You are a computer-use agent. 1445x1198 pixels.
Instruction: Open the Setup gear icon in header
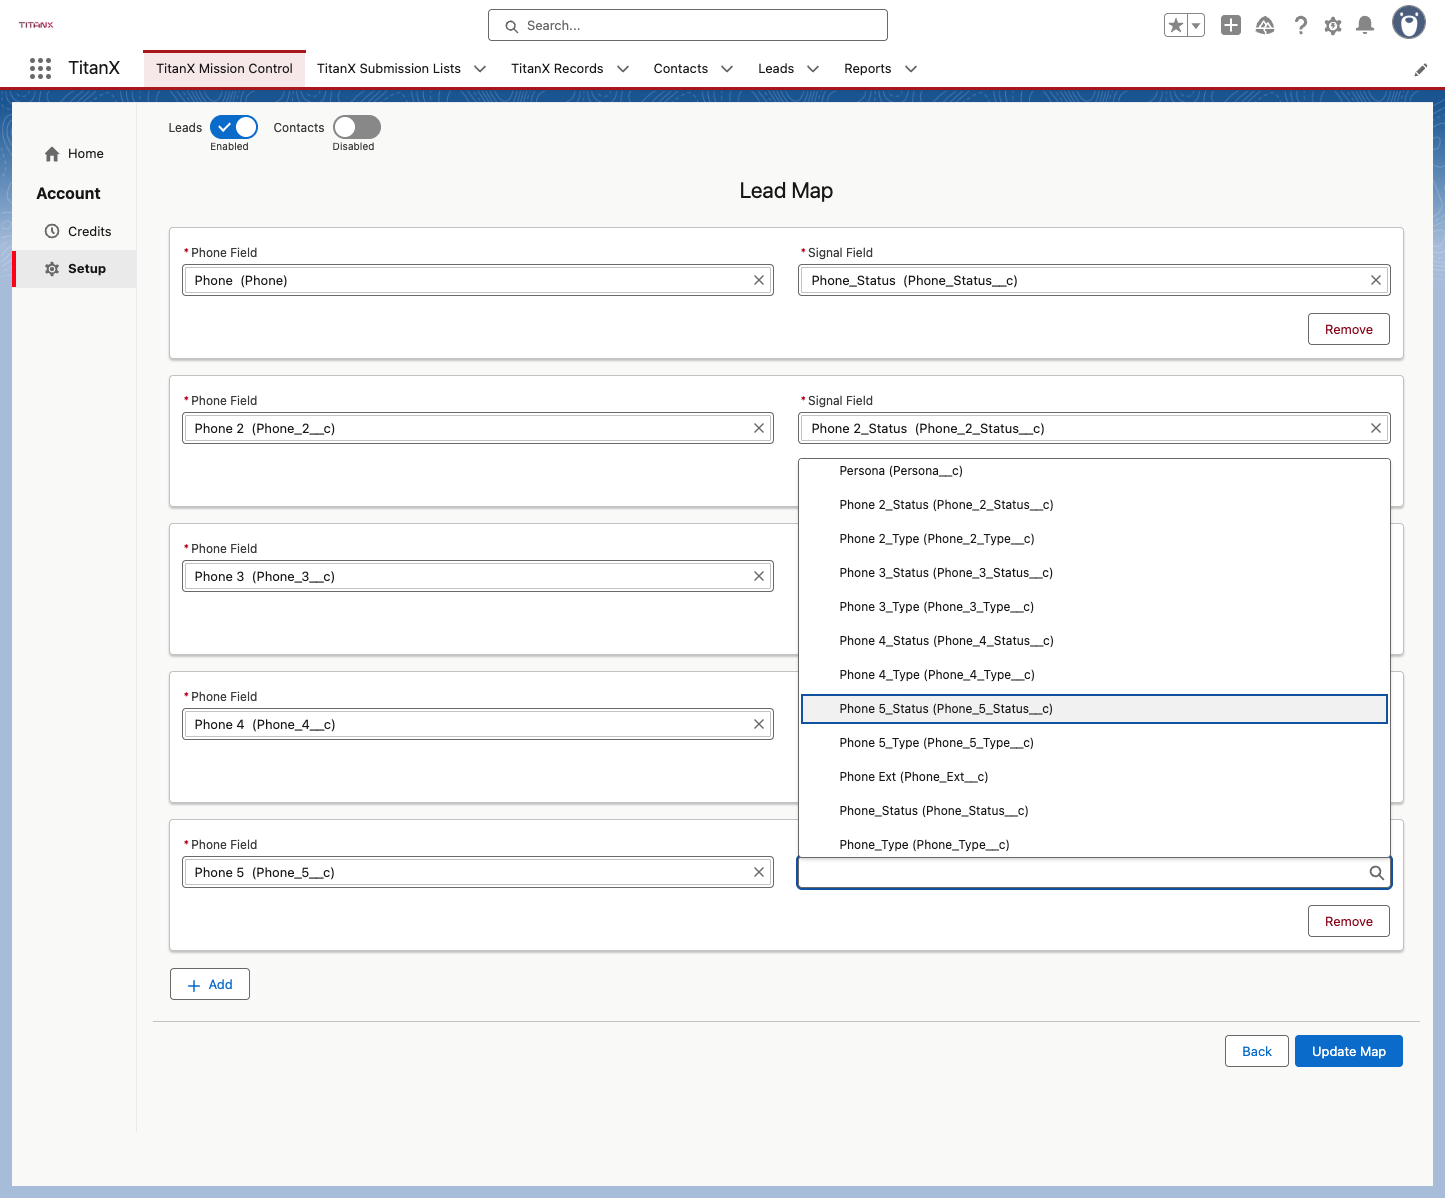click(1333, 25)
